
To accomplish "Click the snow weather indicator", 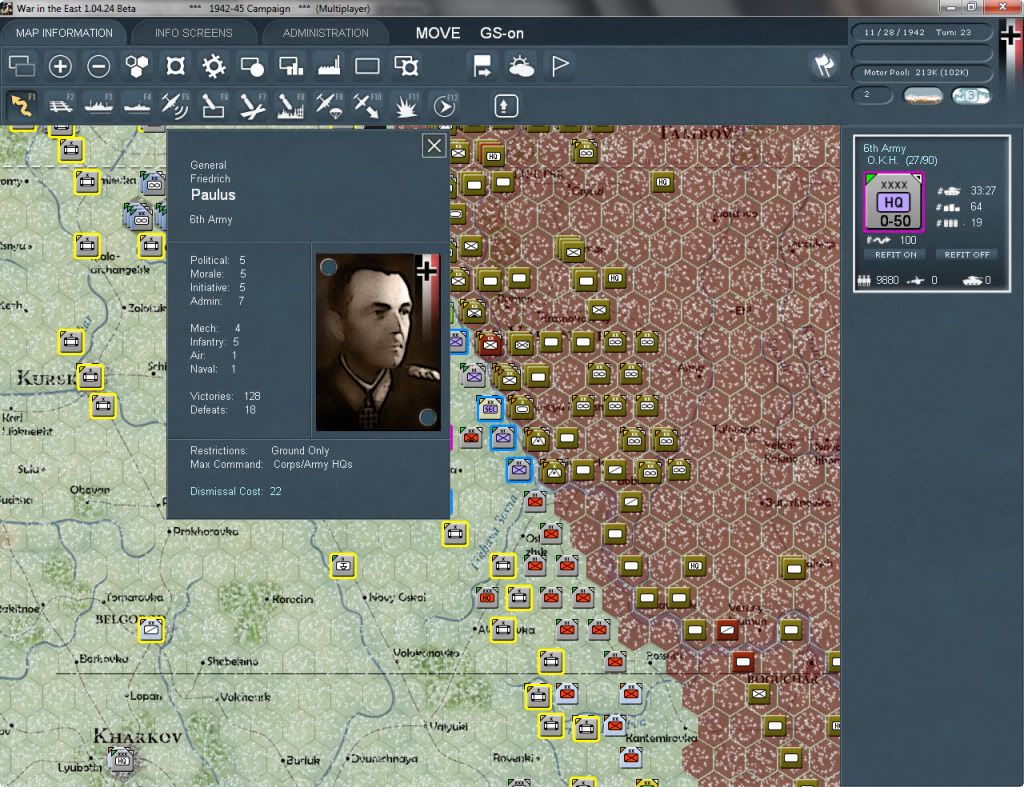I will tap(970, 96).
